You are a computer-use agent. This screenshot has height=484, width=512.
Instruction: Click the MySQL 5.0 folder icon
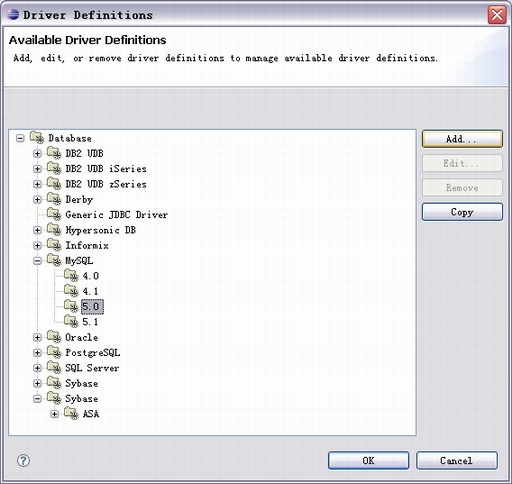pyautogui.click(x=71, y=306)
